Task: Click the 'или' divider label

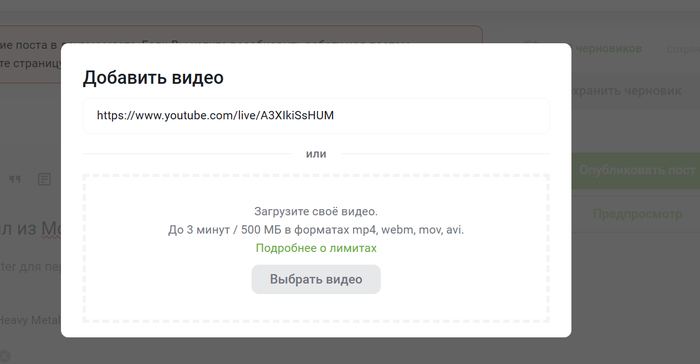Action: pyautogui.click(x=316, y=154)
